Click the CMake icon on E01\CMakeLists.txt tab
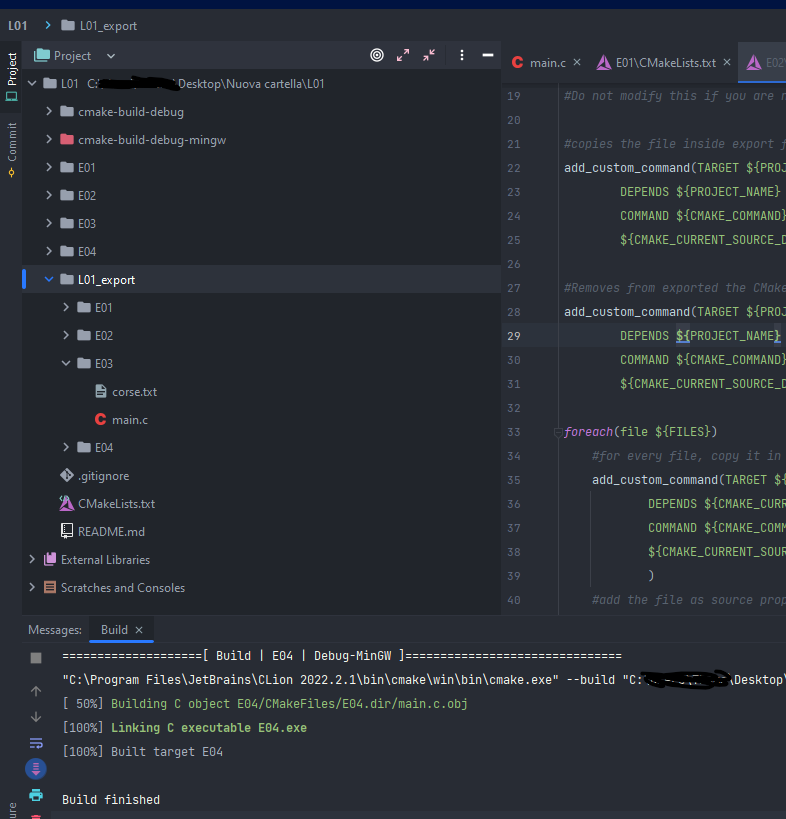The height and width of the screenshot is (819, 786). coord(604,63)
